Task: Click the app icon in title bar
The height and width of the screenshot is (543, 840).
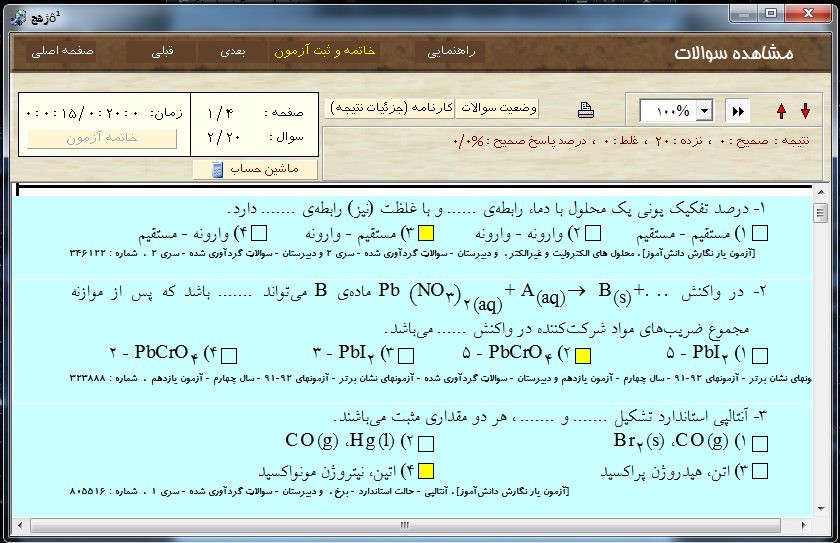Action: (19, 18)
